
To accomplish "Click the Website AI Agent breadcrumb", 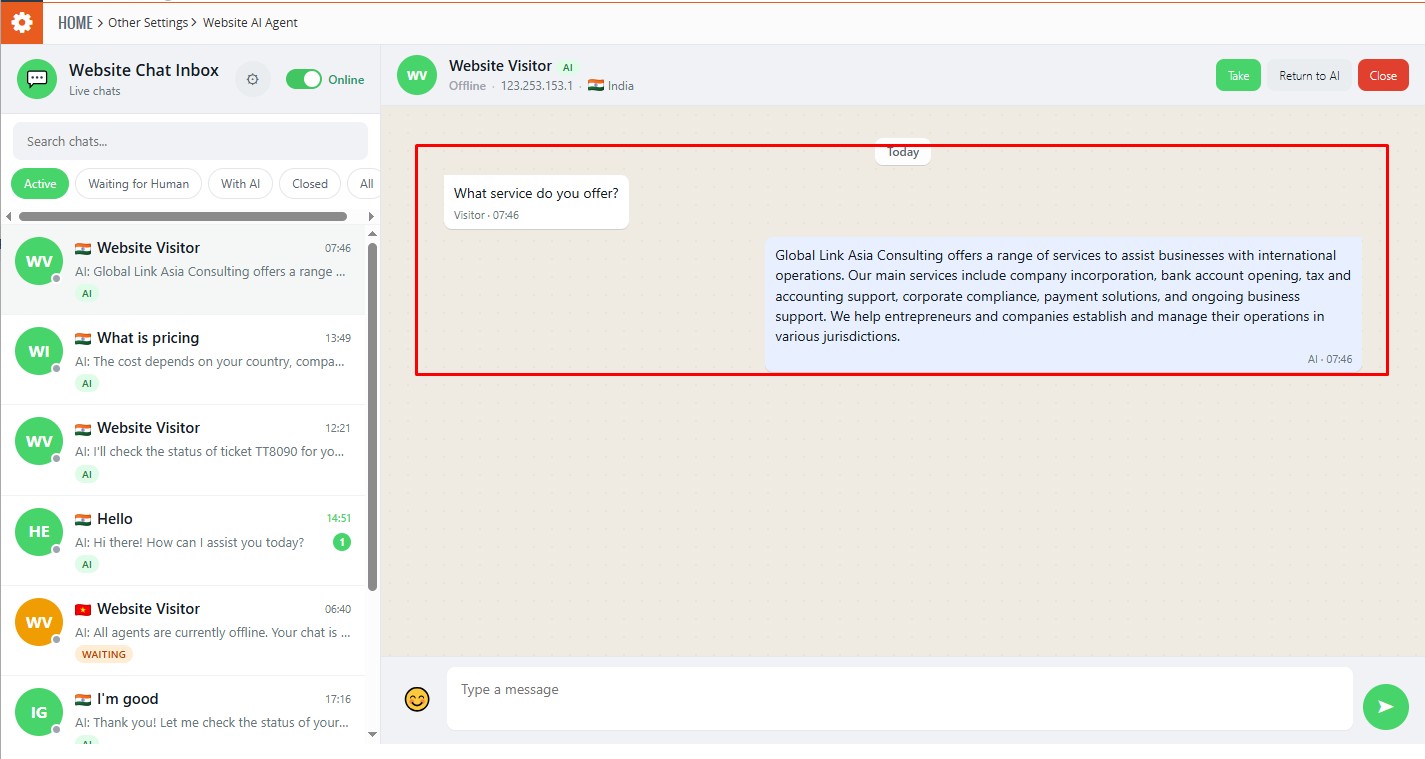I will tap(250, 22).
